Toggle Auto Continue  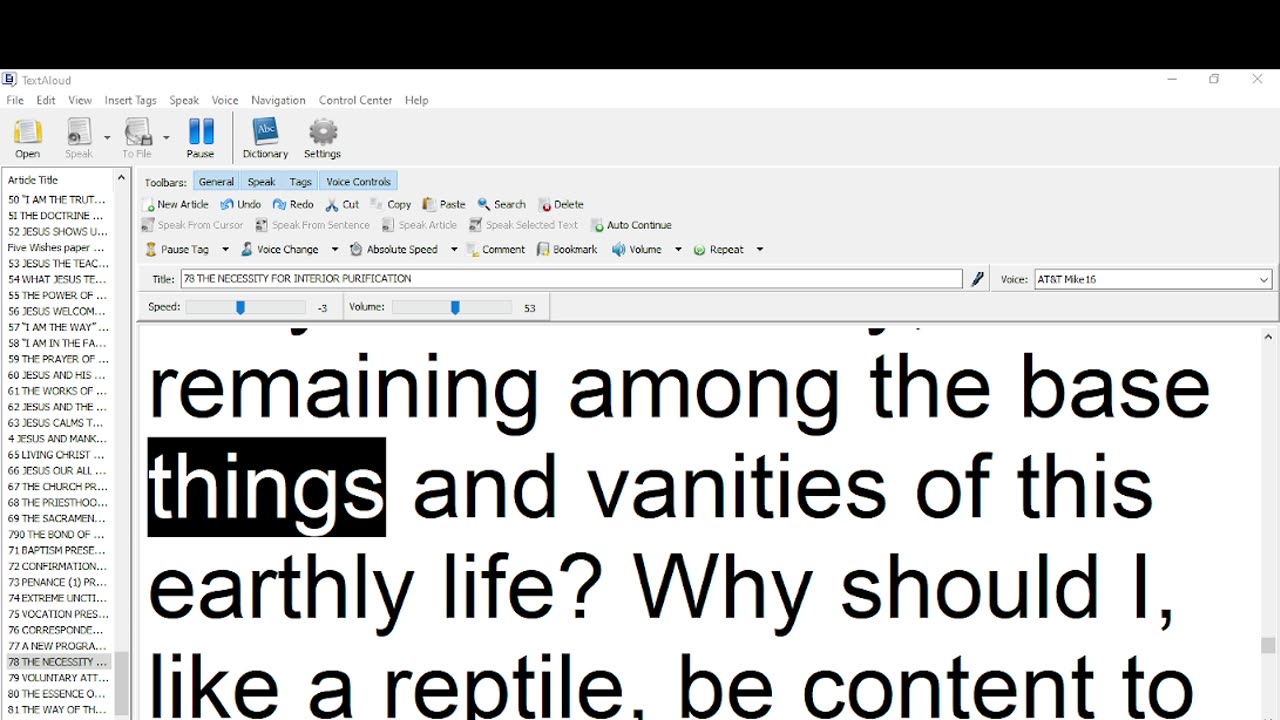click(631, 225)
